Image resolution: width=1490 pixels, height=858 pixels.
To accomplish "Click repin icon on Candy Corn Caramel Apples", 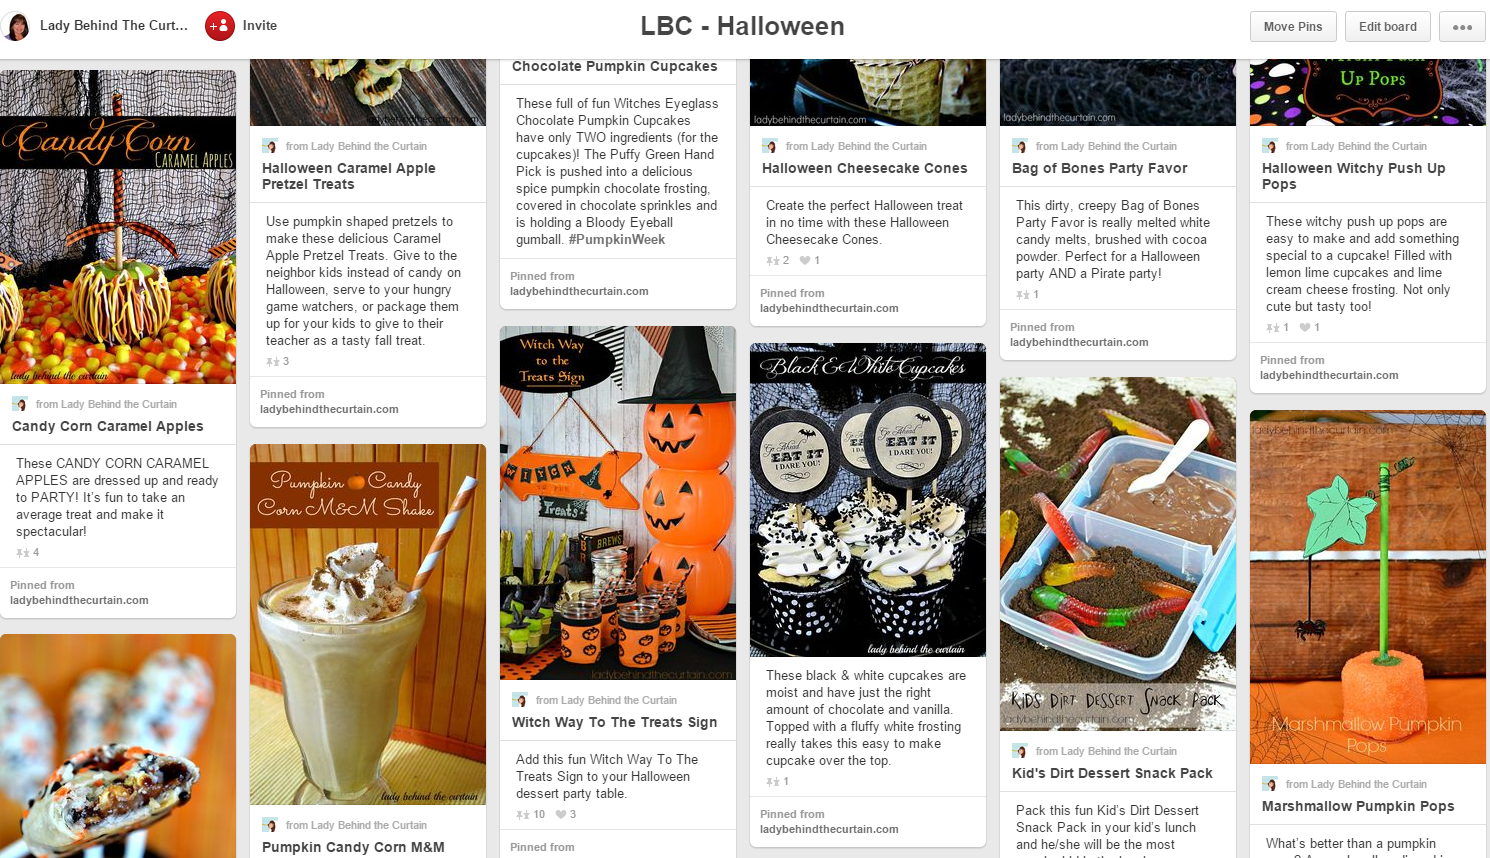I will (22, 553).
